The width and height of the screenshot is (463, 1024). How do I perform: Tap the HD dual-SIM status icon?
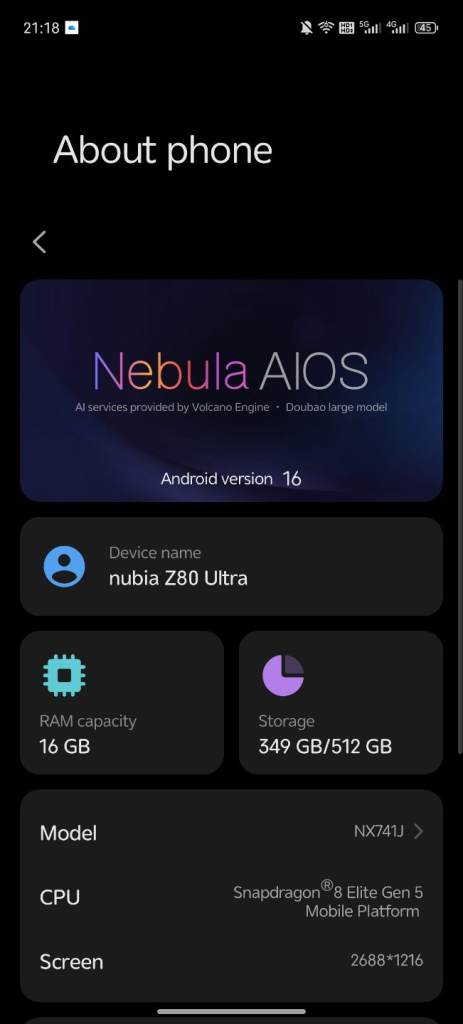pos(347,27)
